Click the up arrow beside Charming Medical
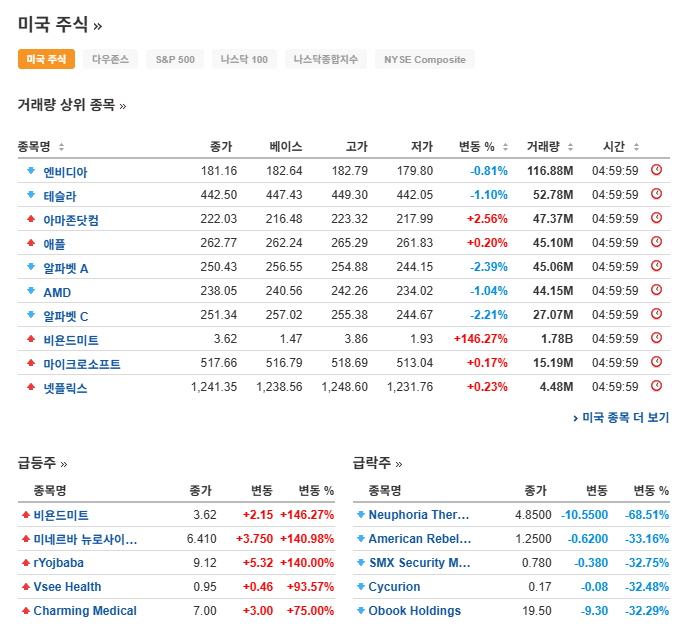682x638 pixels. click(26, 611)
